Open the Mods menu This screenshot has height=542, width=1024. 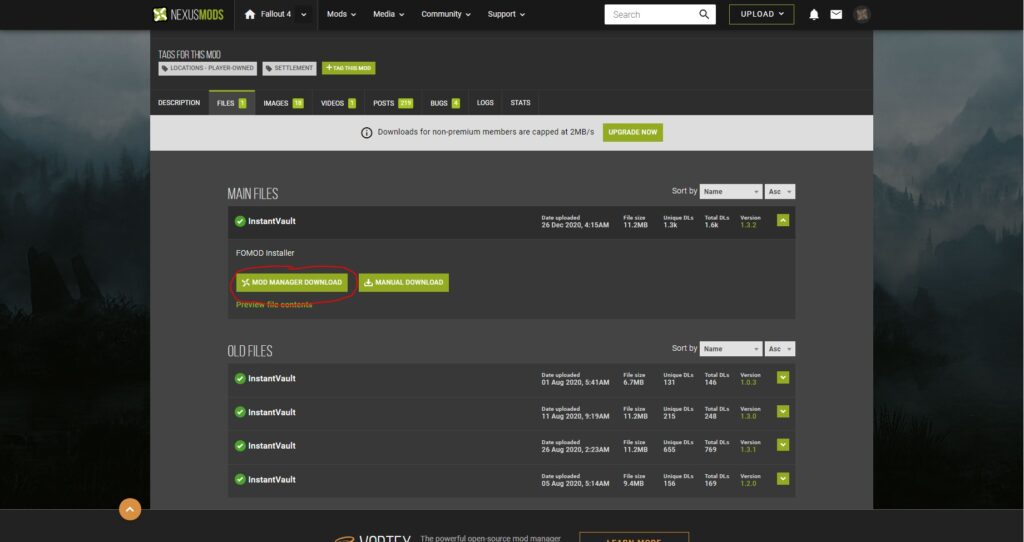coord(341,14)
